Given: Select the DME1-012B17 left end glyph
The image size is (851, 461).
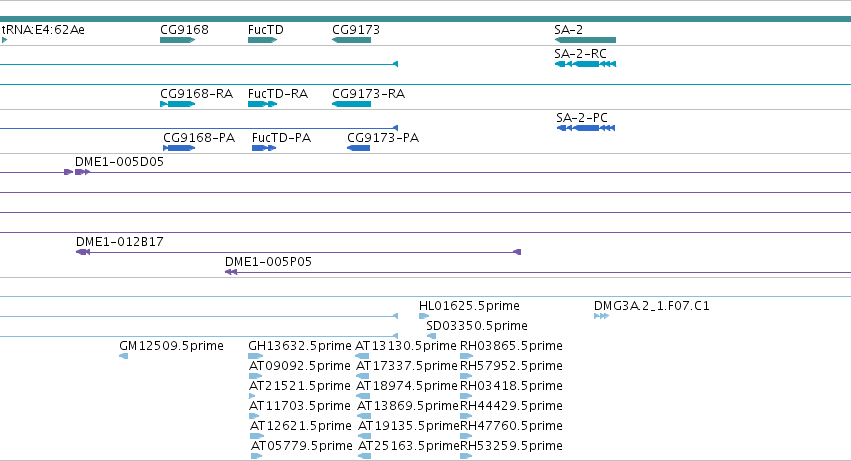Looking at the screenshot, I should point(82,252).
